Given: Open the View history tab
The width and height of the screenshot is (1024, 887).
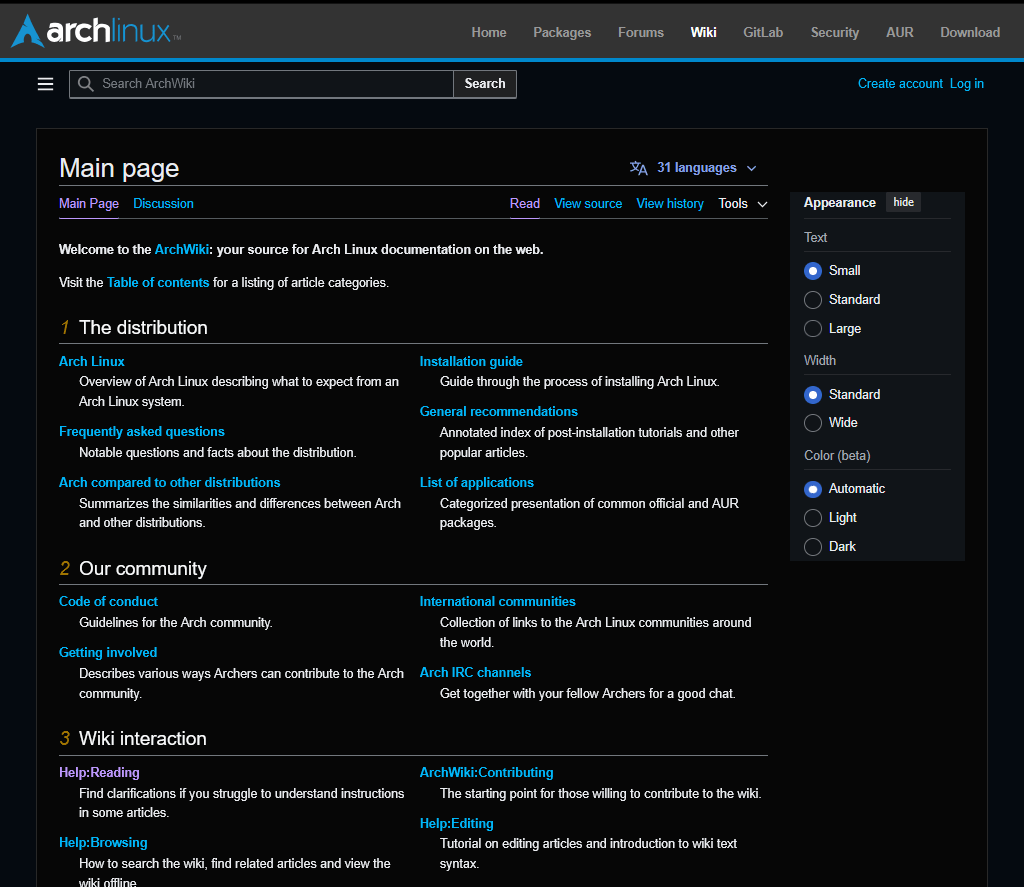Looking at the screenshot, I should click(x=670, y=204).
